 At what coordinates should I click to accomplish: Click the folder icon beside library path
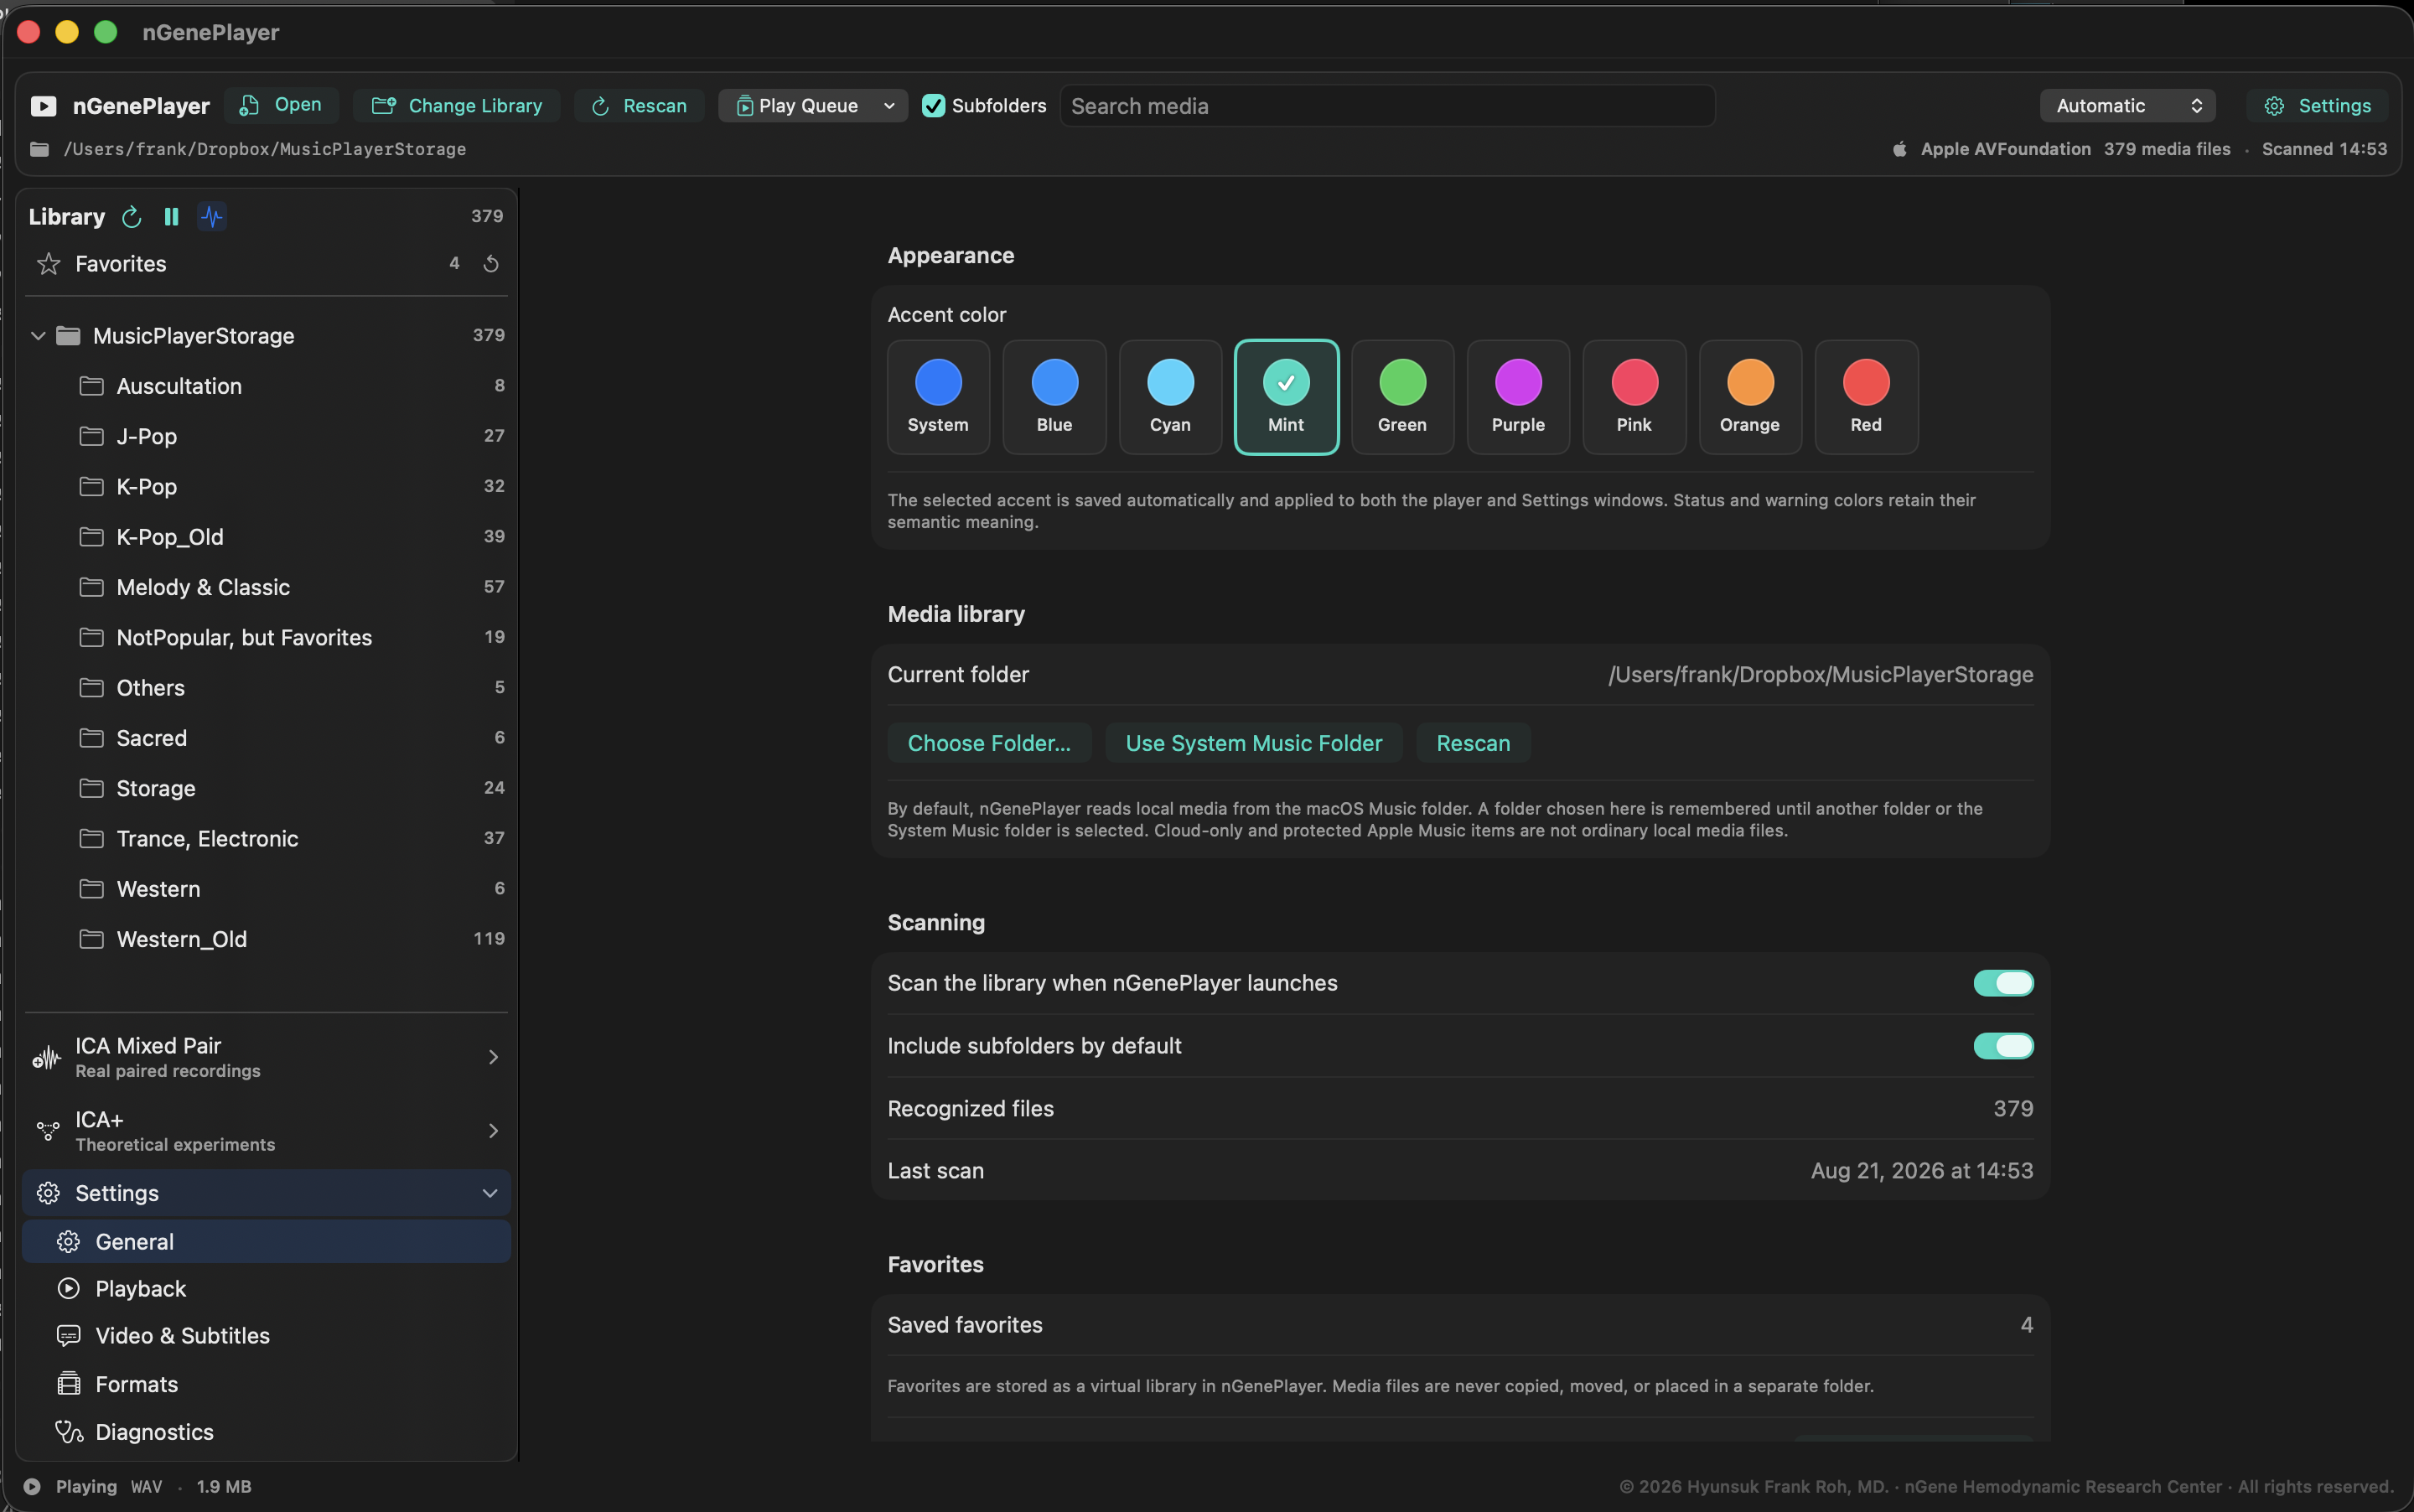click(39, 149)
